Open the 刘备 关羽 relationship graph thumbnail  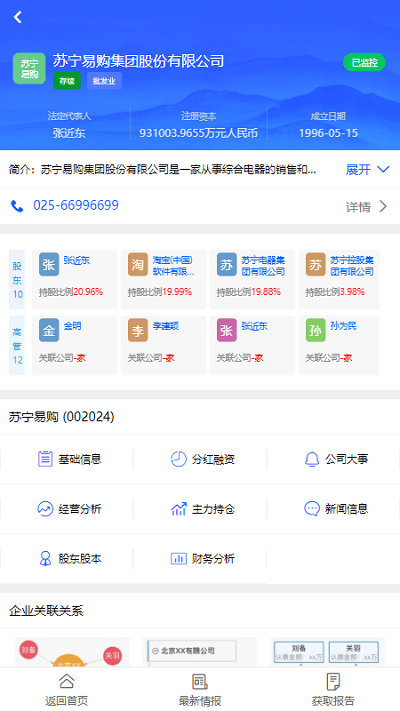pyautogui.click(x=73, y=652)
